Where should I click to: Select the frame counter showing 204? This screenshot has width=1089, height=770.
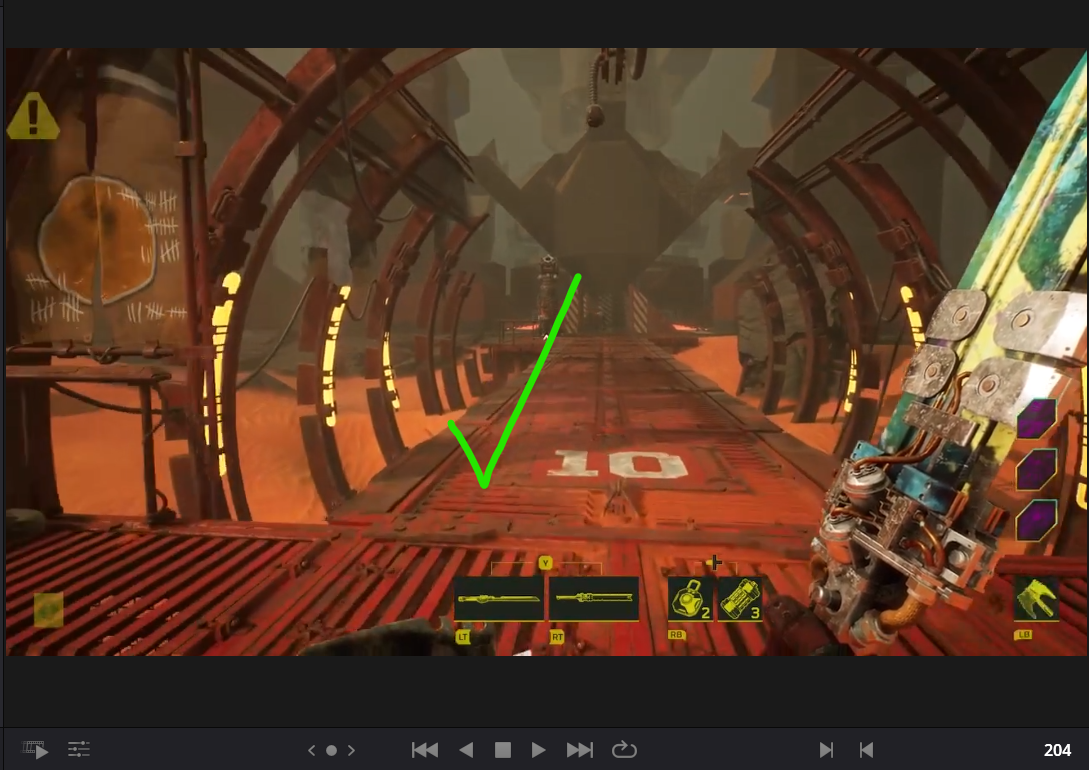1057,750
